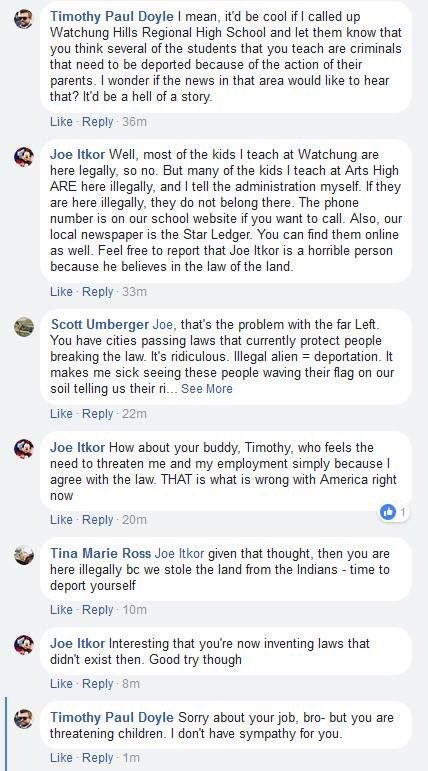Click the tagged 'Joe' mention in Scott's comment

click(163, 325)
